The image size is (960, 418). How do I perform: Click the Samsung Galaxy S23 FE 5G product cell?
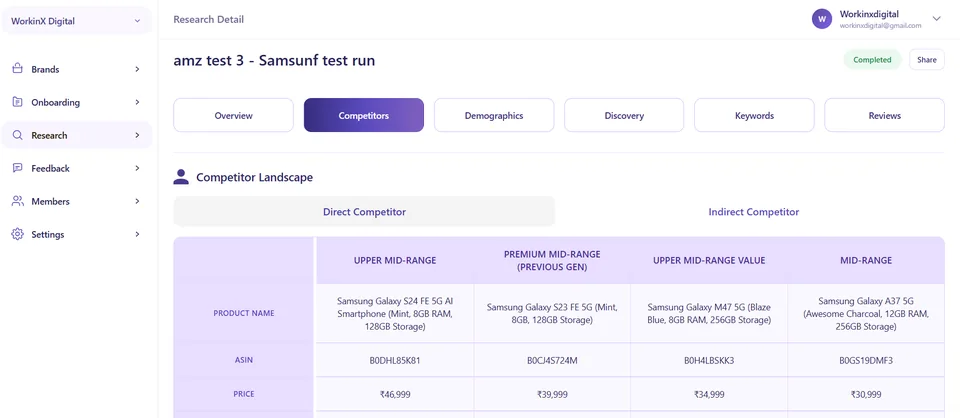click(x=552, y=314)
